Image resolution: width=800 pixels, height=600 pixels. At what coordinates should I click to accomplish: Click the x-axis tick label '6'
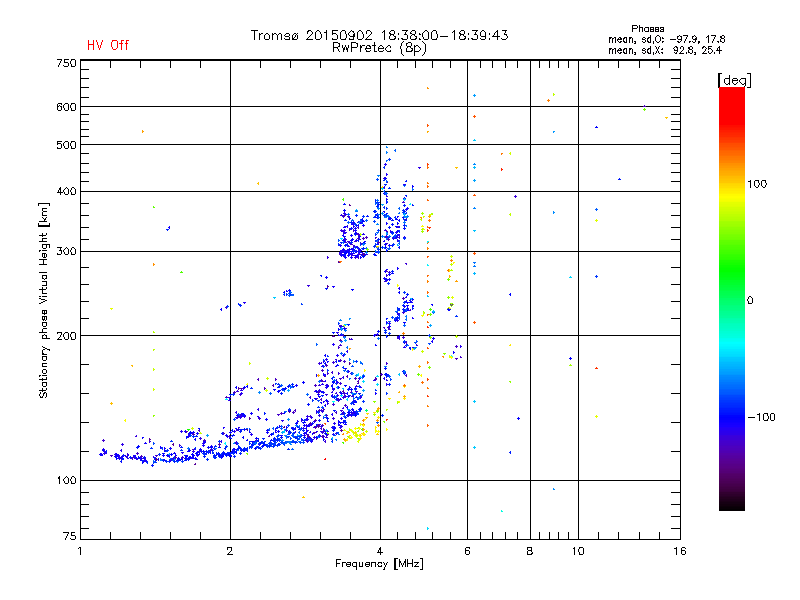coord(467,551)
